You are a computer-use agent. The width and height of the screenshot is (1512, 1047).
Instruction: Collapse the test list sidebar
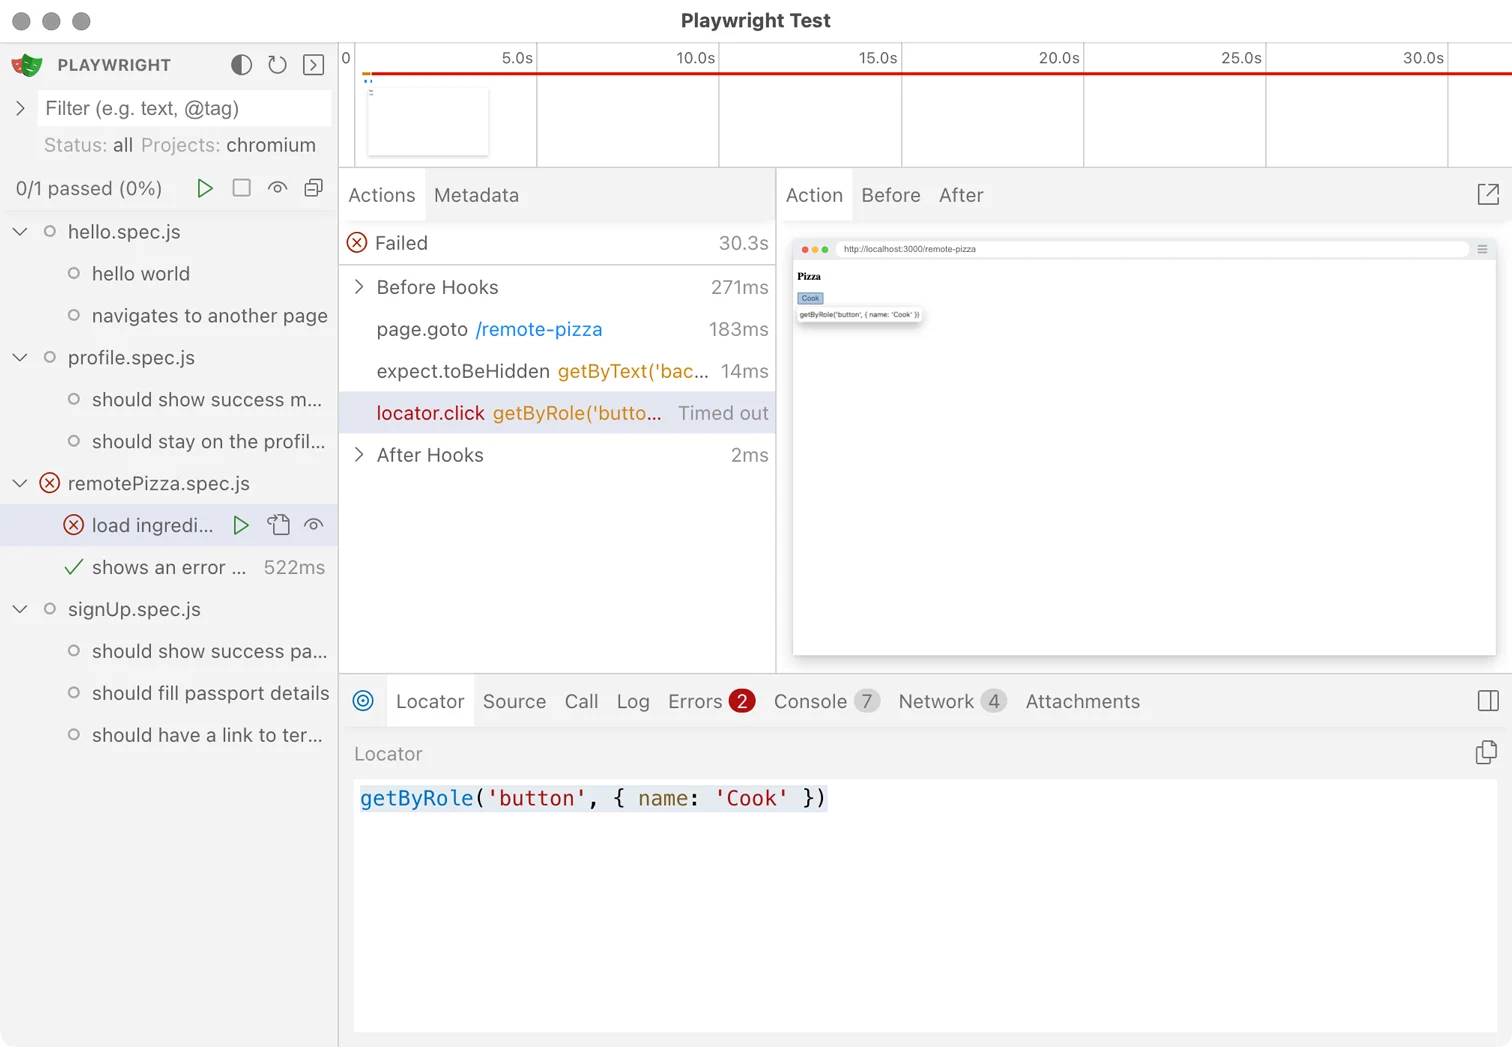click(x=313, y=65)
